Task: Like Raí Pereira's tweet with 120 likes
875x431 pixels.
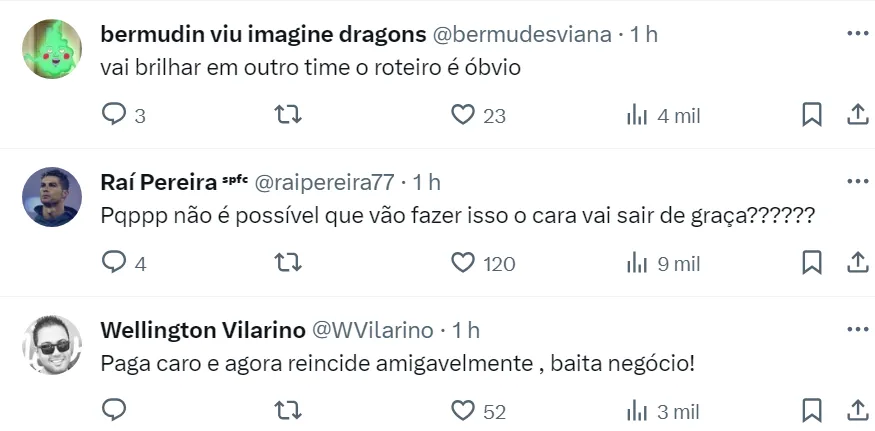Action: point(462,263)
